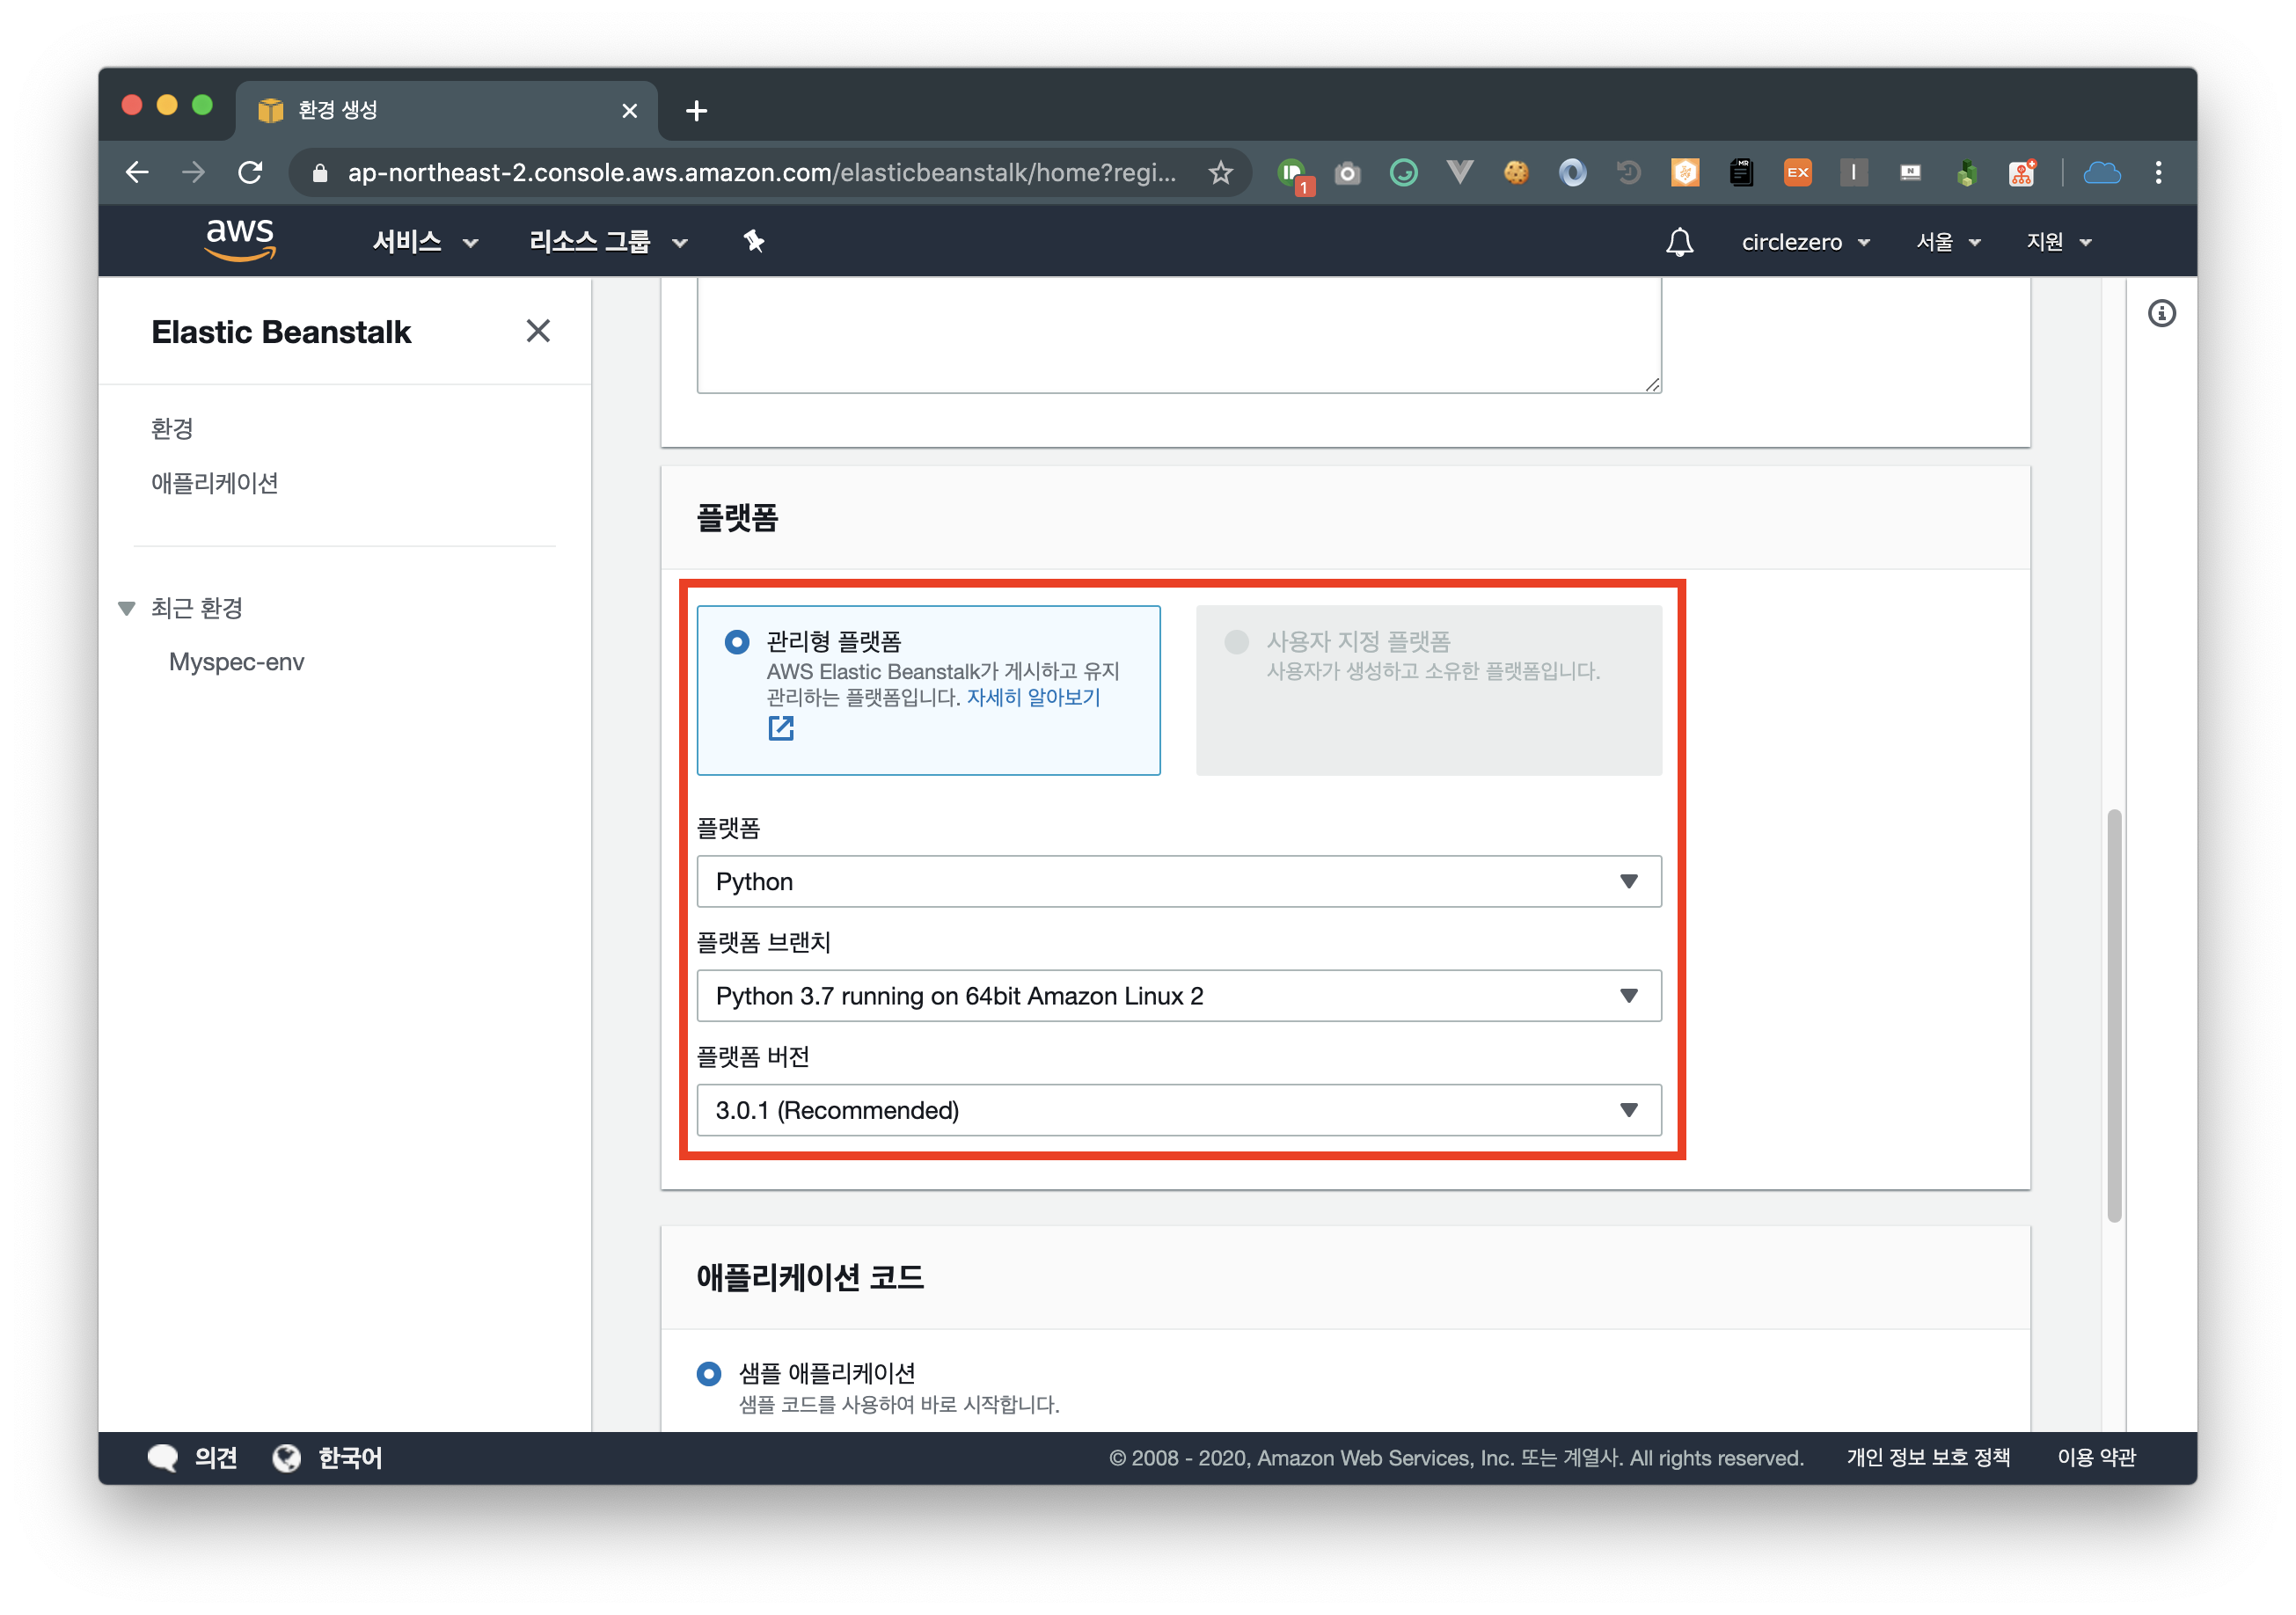The image size is (2296, 1615).
Task: Click the page vertical scrollbar thumb
Action: tap(2113, 1015)
